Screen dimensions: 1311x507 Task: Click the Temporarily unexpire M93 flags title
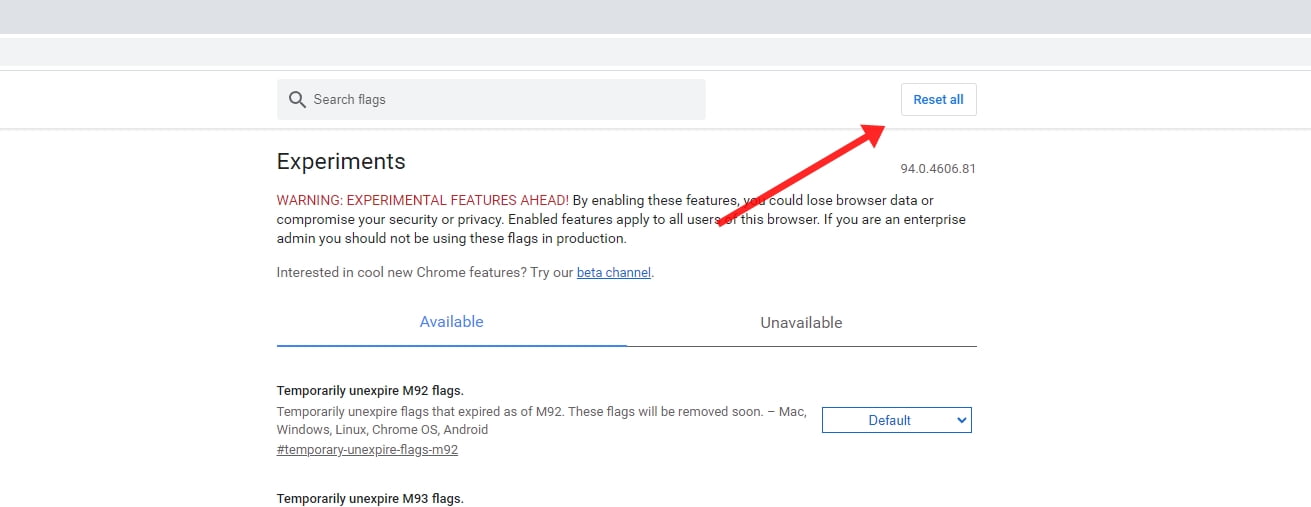coord(370,498)
